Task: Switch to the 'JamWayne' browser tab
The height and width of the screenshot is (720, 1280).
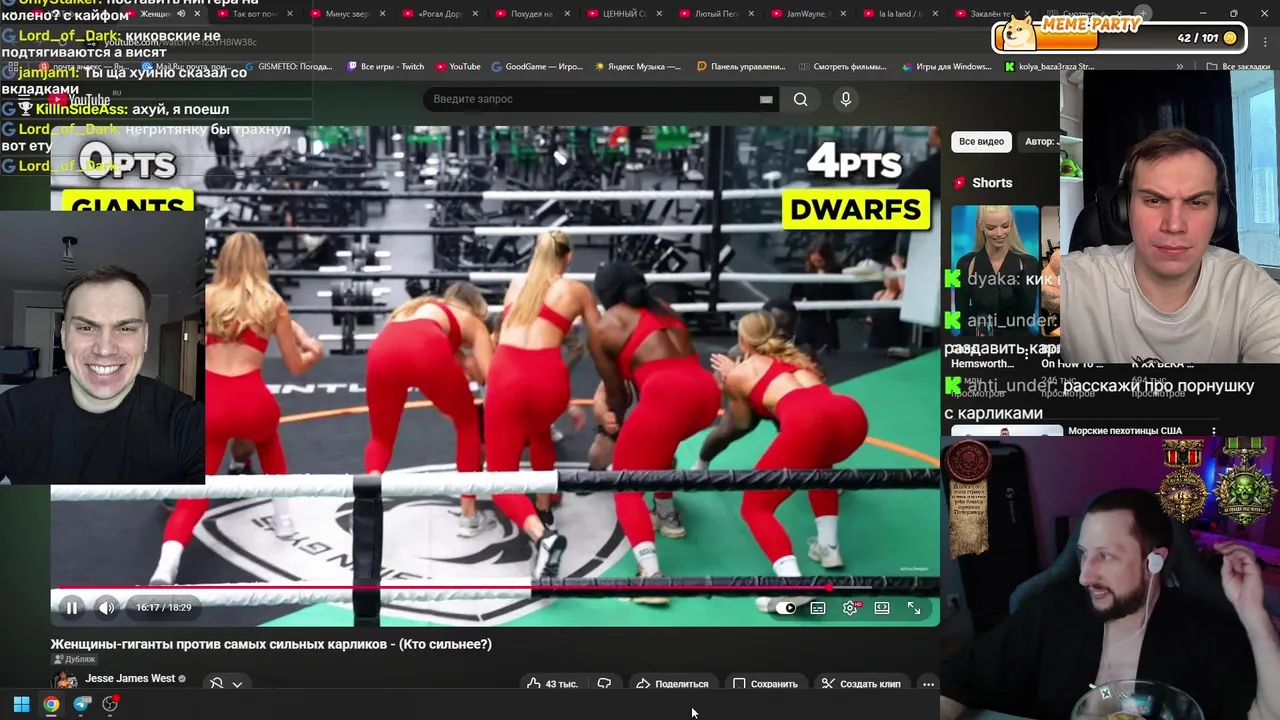Action: point(808,14)
